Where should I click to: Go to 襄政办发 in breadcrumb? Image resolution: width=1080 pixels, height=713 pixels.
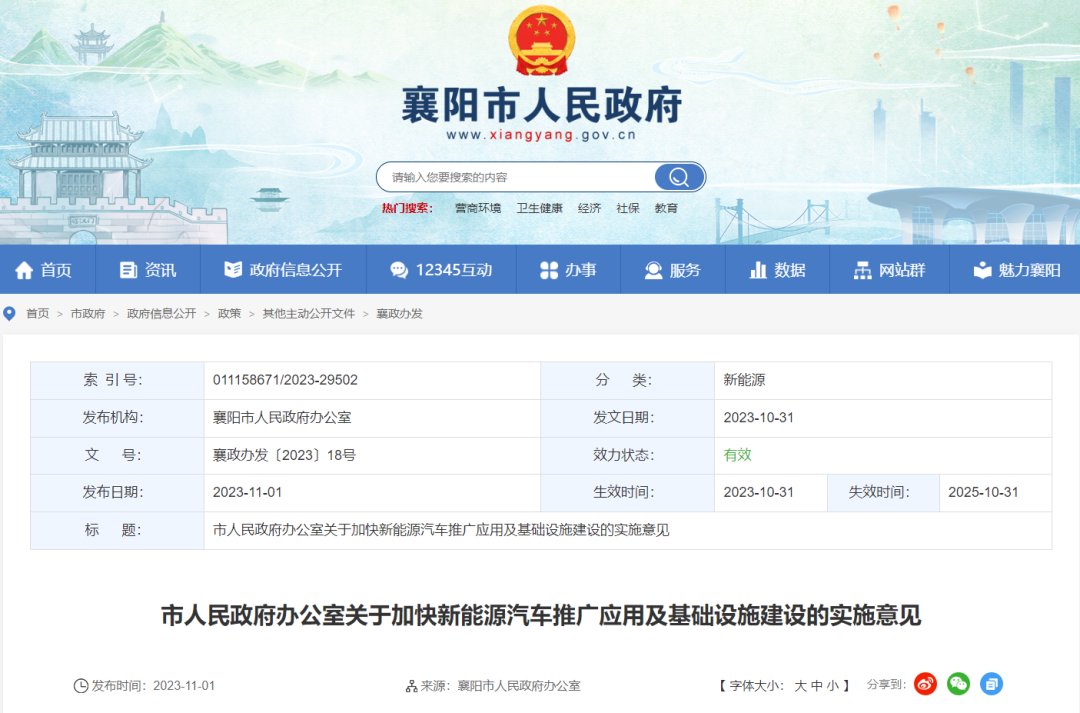pos(399,313)
